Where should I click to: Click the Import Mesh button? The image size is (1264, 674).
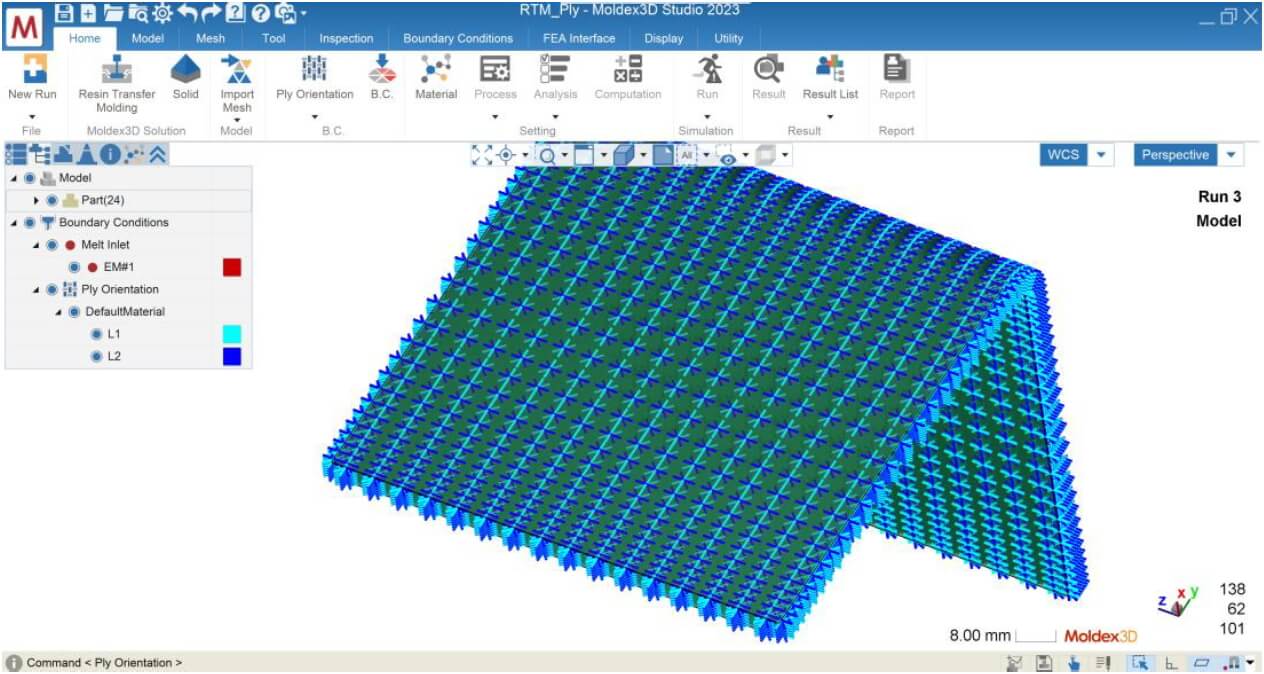pyautogui.click(x=237, y=84)
